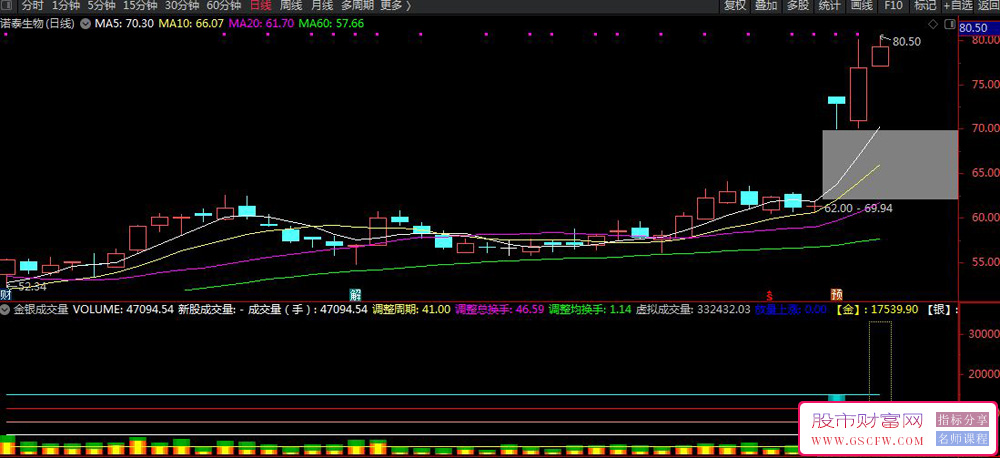Click the 52.34 low price label

[x=32, y=287]
